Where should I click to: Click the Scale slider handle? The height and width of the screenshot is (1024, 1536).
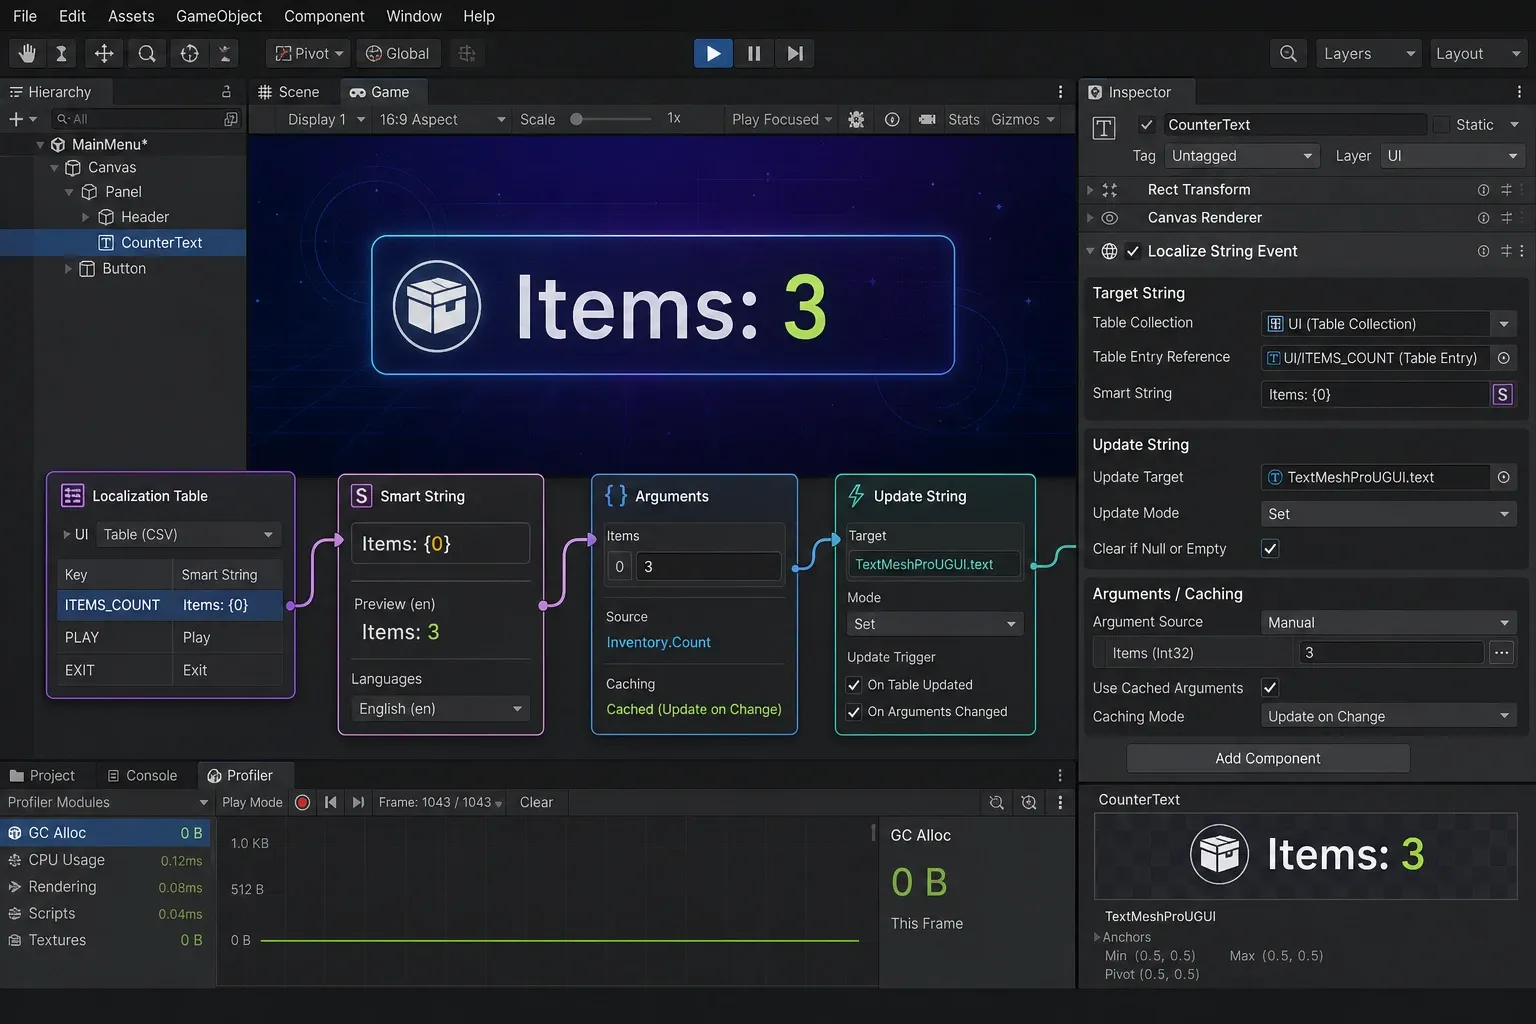[576, 119]
